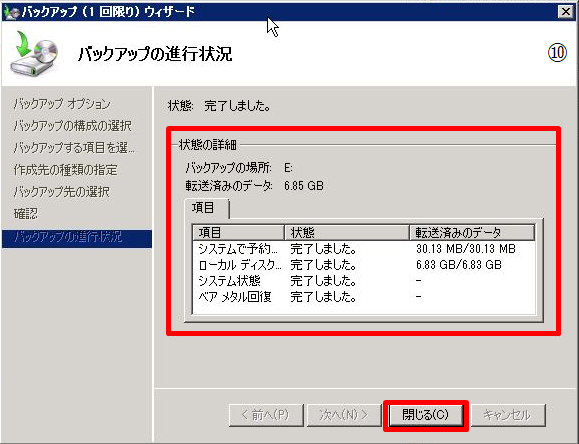579x444 pixels.
Task: Click the 転送済みのデータ column header
Action: tap(472, 232)
